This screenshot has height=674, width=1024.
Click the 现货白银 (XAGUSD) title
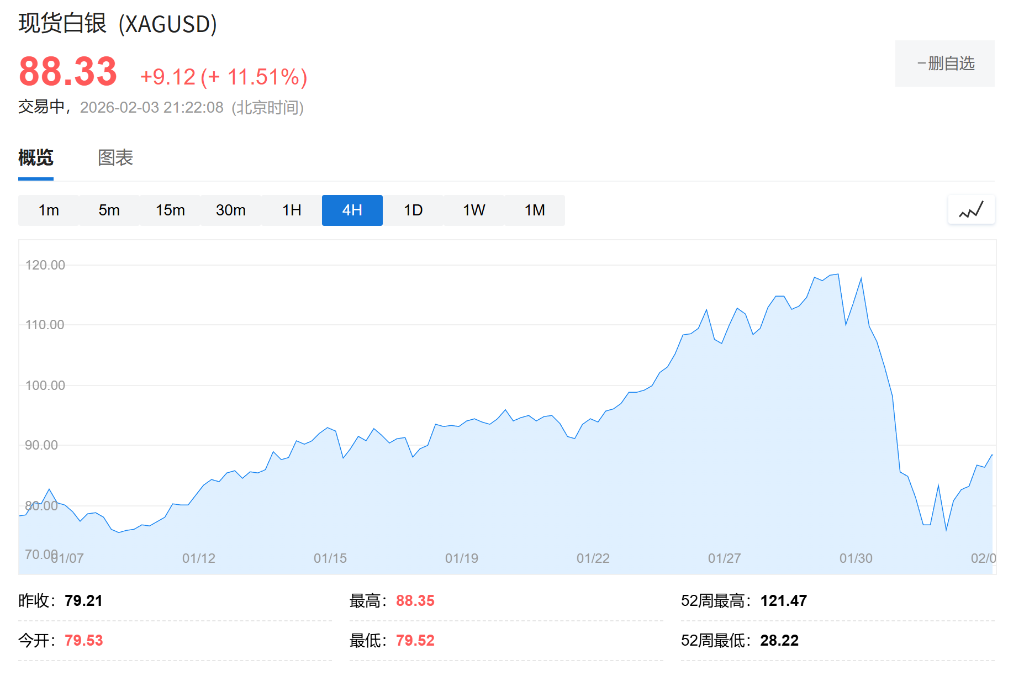(117, 22)
